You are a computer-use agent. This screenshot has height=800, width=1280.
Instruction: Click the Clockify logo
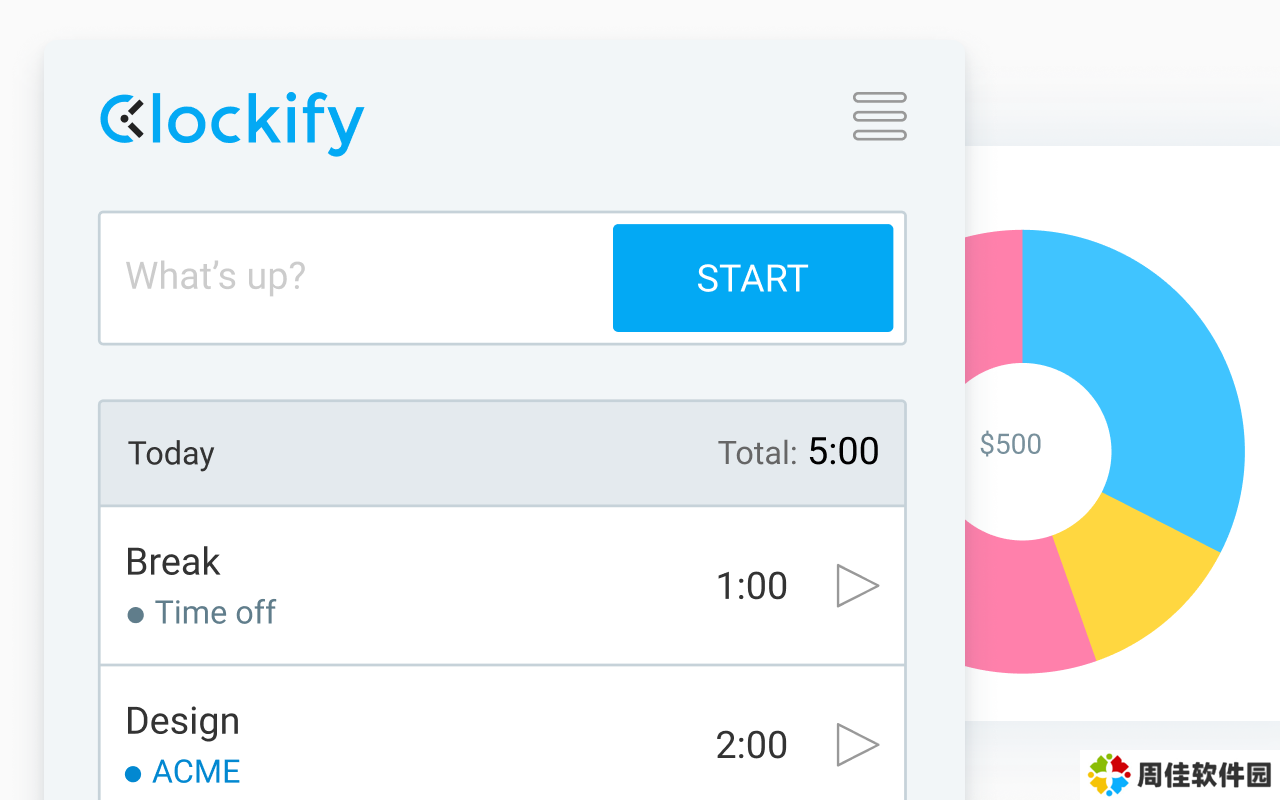[x=232, y=124]
